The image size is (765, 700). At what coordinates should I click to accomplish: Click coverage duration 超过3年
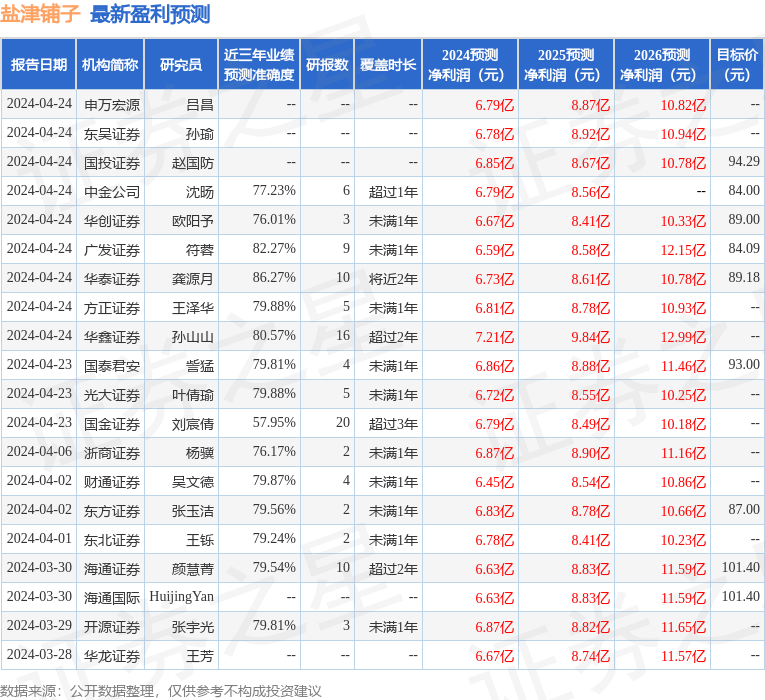coord(393,424)
